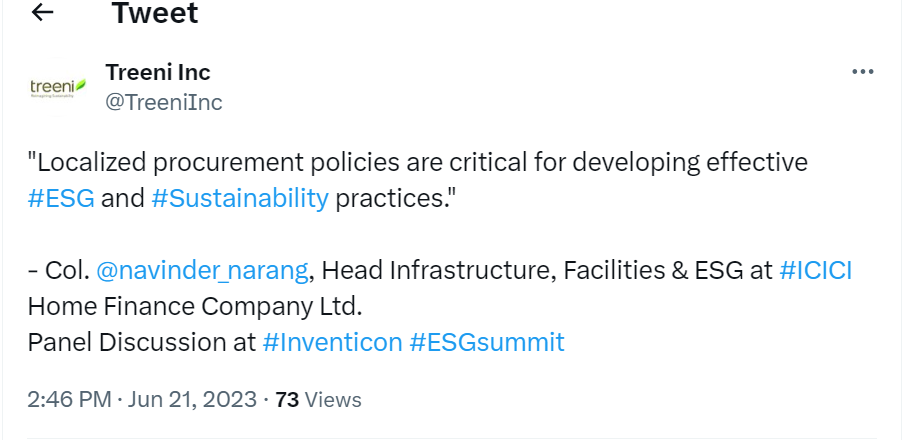This screenshot has height=440, width=903.
Task: Visit the @navinder_narang mention
Action: pyautogui.click(x=204, y=270)
